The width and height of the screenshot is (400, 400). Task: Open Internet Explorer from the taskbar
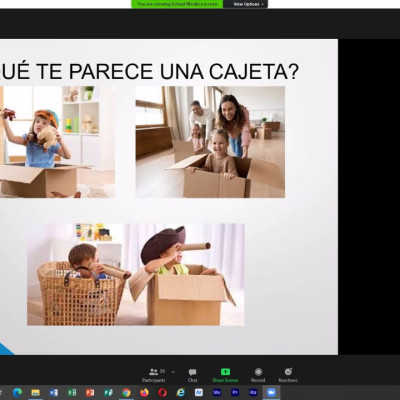click(x=181, y=392)
